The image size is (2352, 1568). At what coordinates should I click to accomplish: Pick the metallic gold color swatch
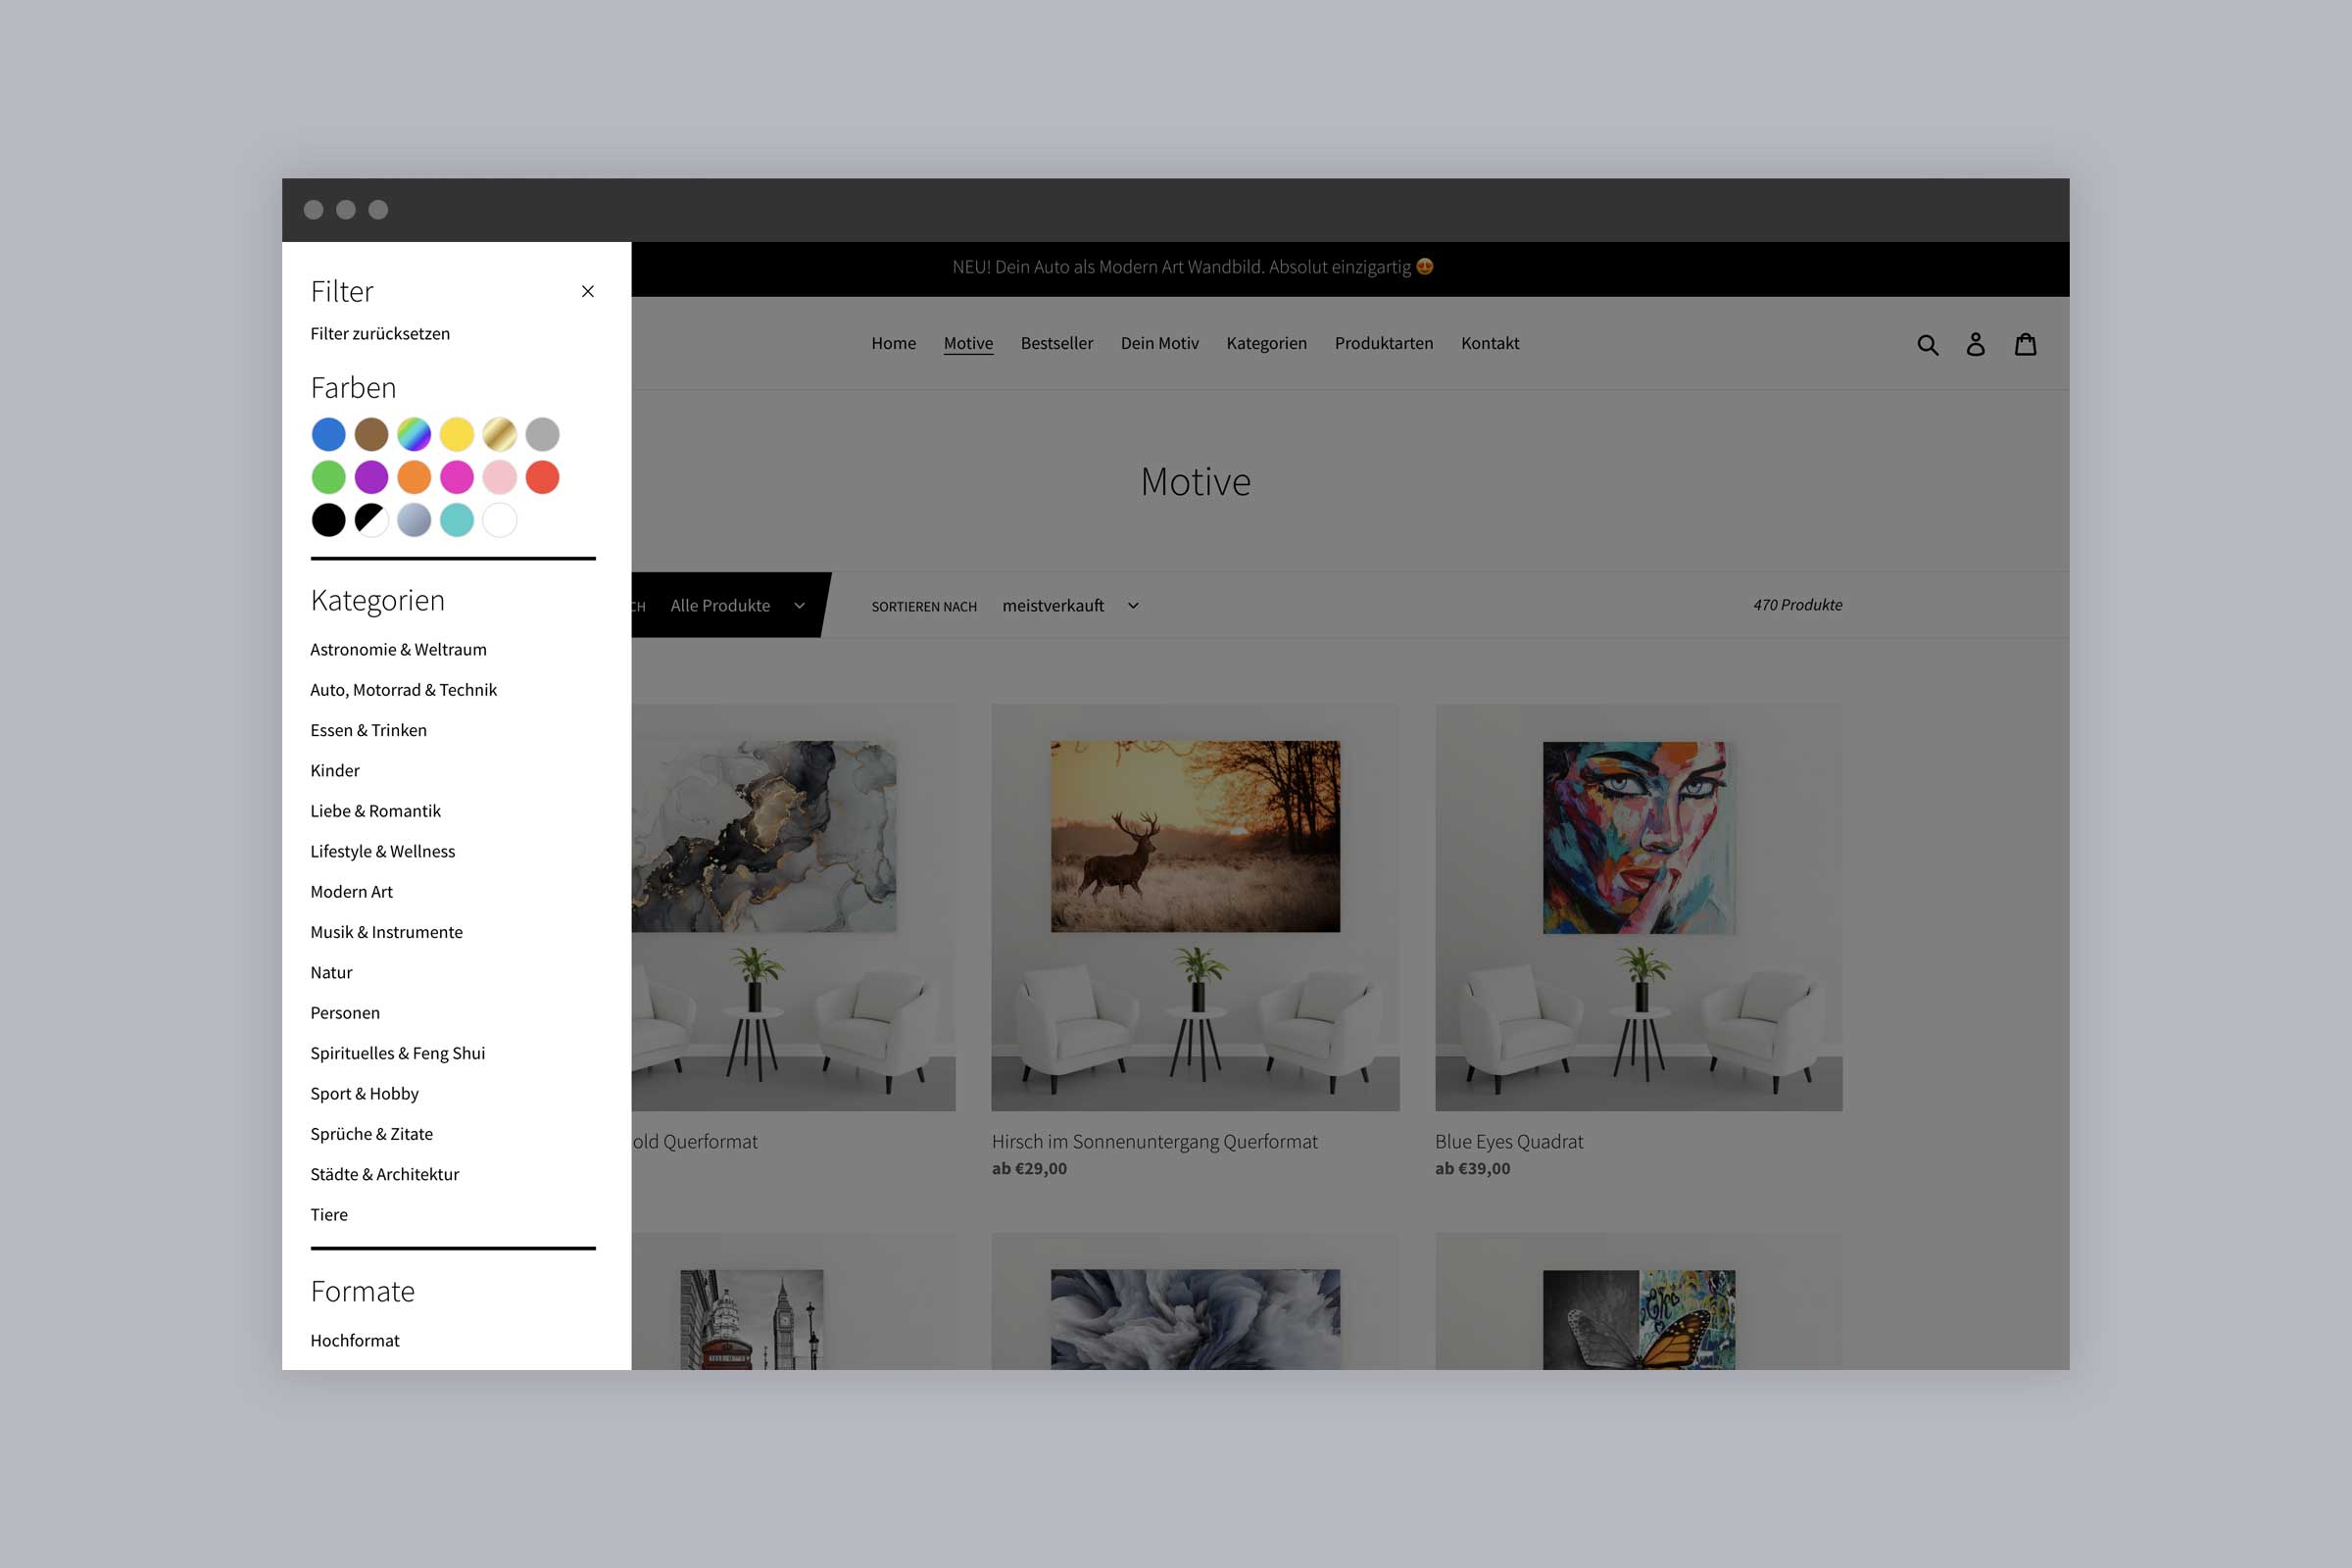click(x=499, y=434)
